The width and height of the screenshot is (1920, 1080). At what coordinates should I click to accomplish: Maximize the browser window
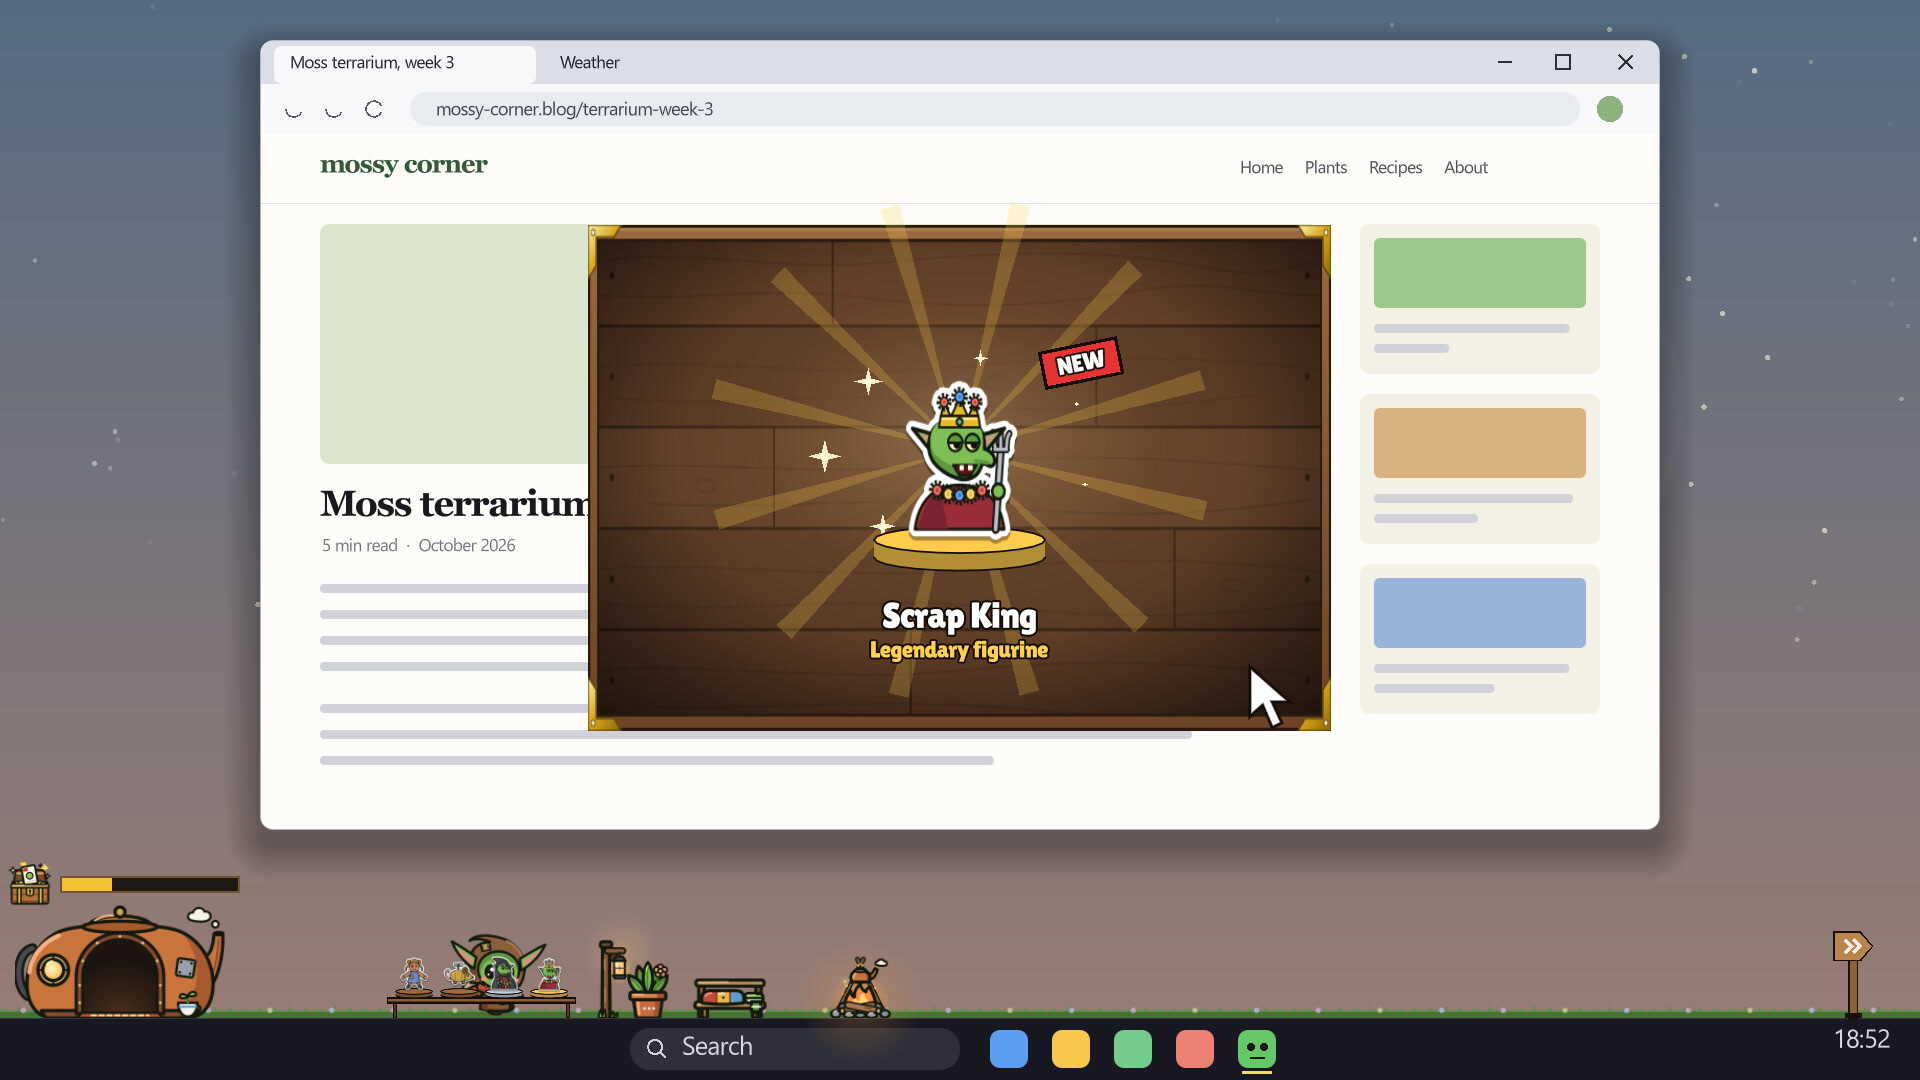pyautogui.click(x=1563, y=62)
